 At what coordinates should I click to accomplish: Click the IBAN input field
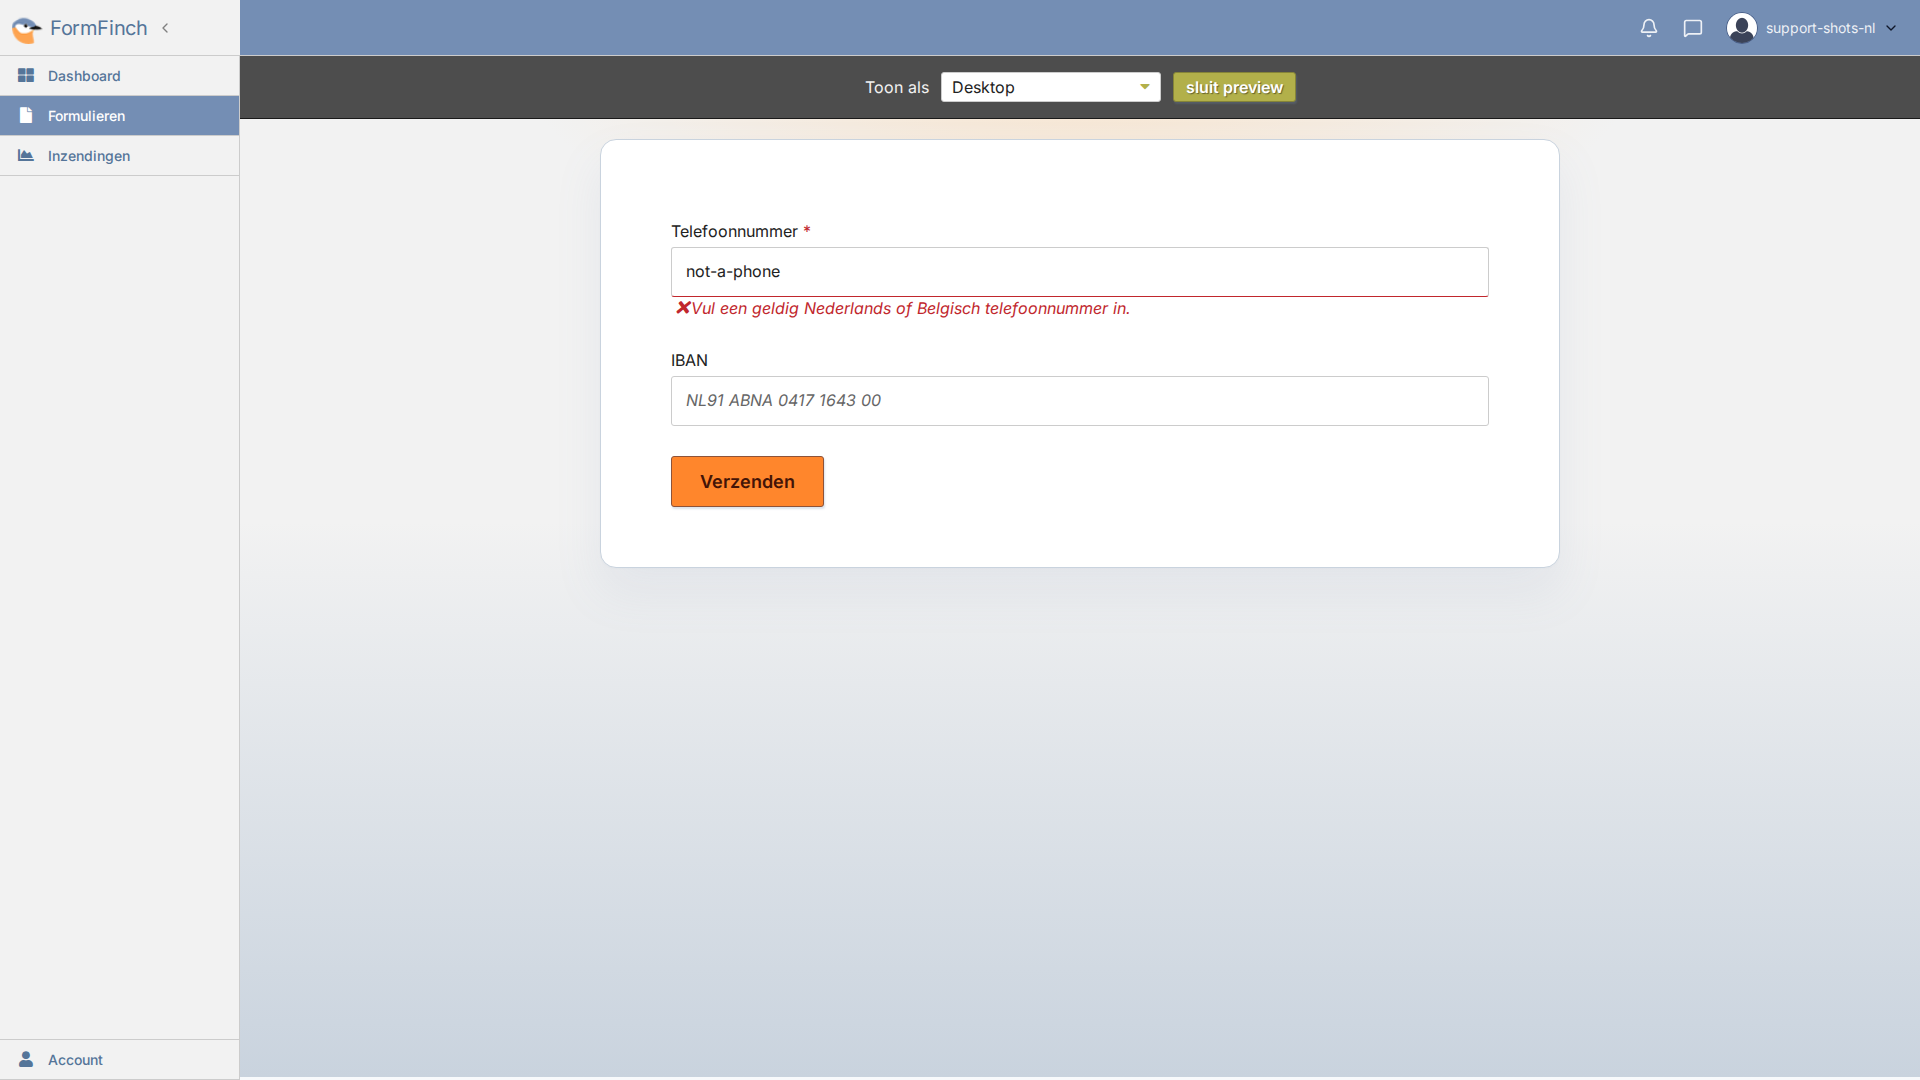[x=1079, y=401]
